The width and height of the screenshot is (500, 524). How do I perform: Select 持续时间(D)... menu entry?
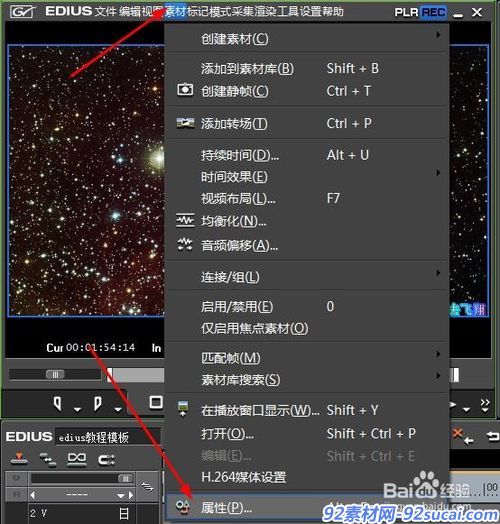[307, 155]
